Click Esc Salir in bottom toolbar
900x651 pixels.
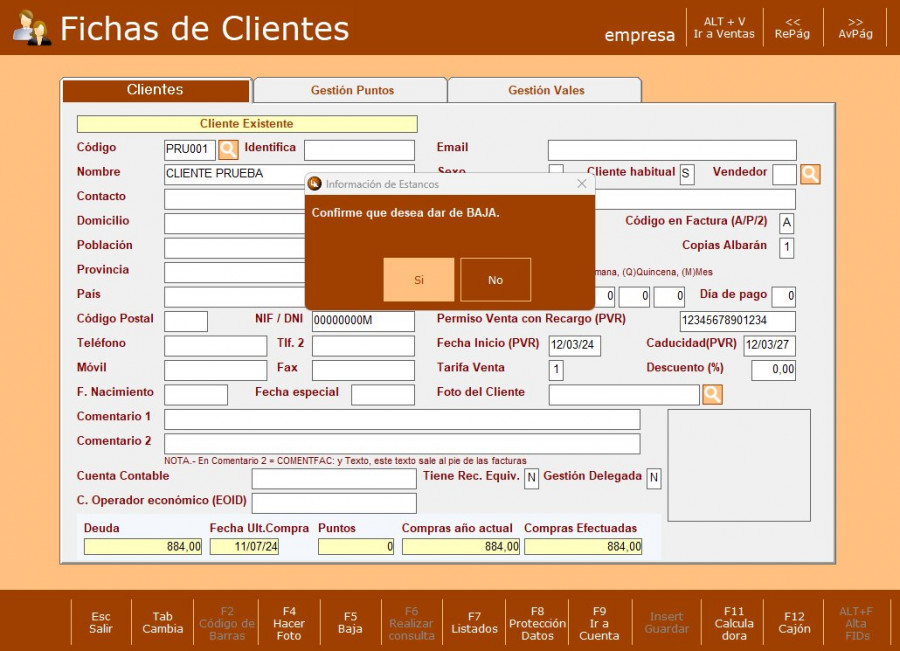click(x=101, y=622)
